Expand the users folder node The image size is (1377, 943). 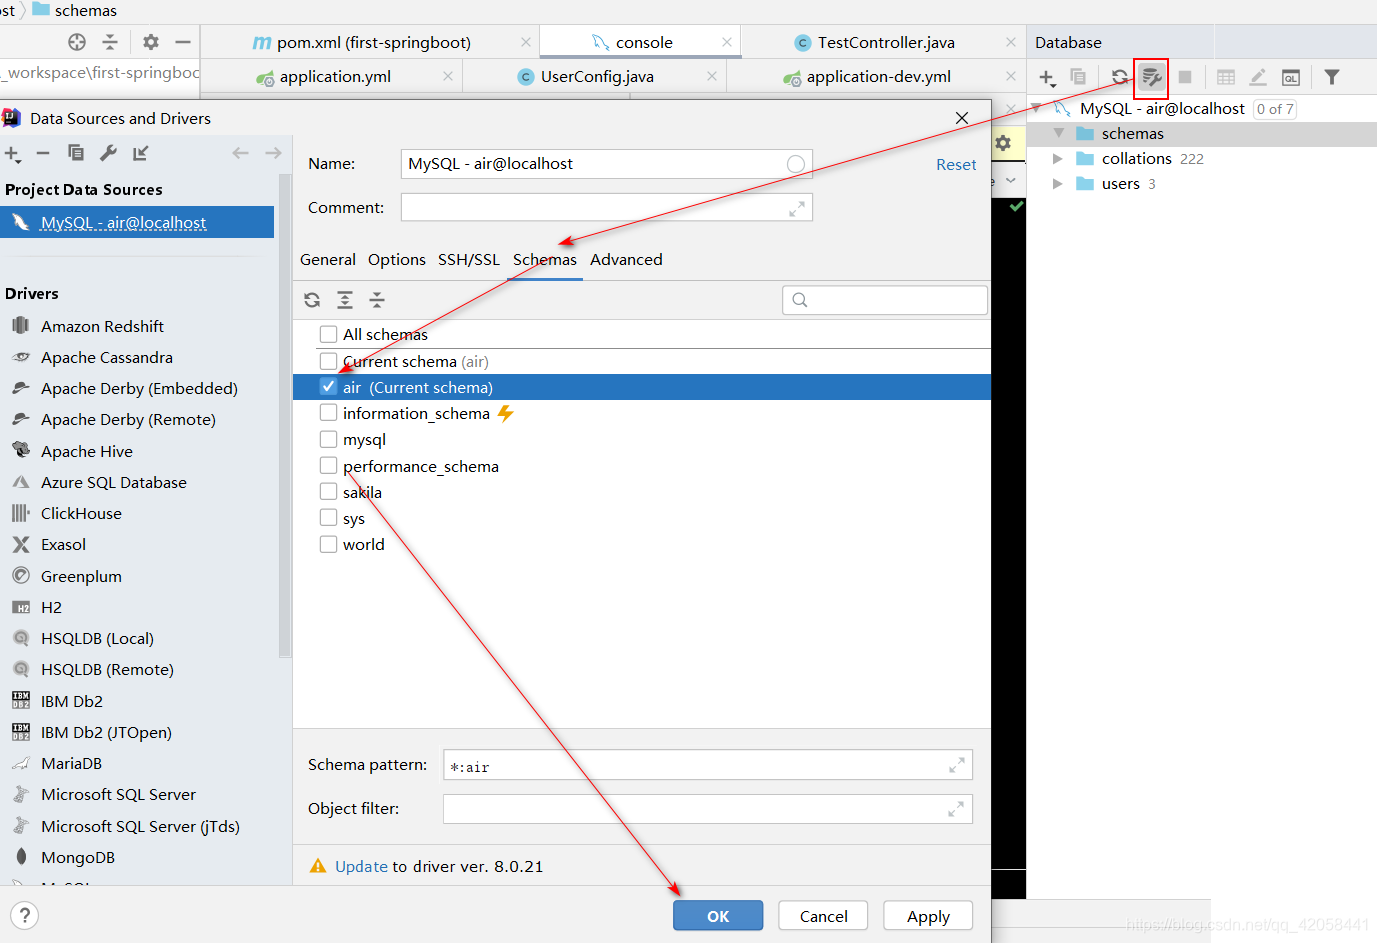click(x=1058, y=184)
